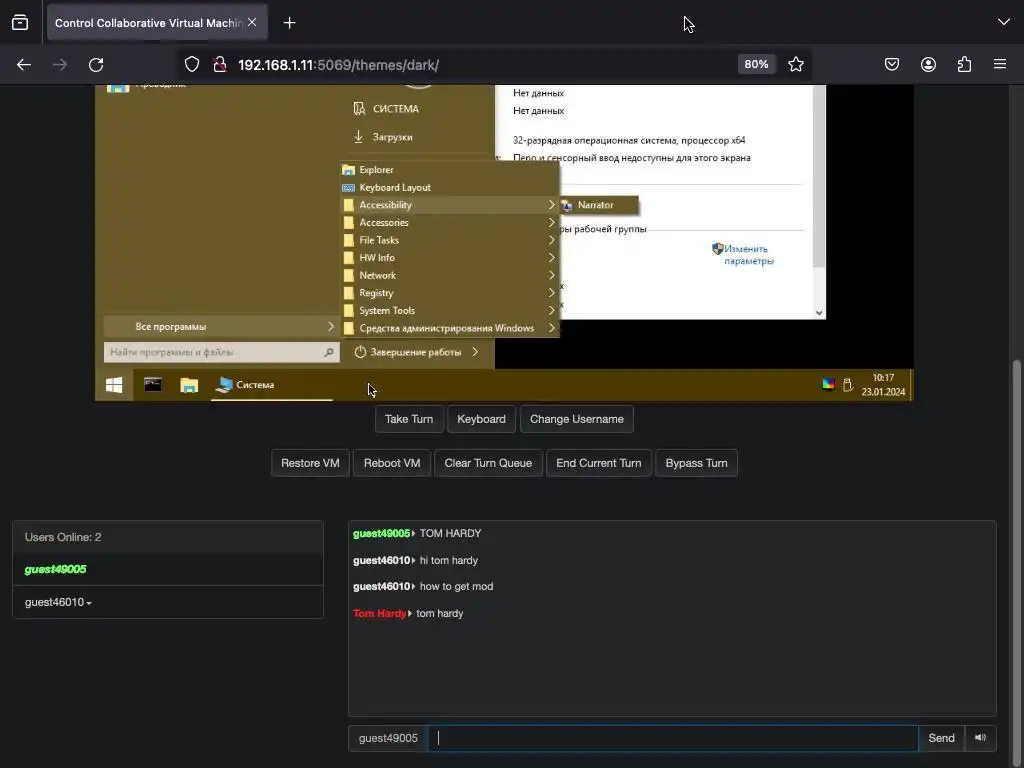Open Explorer in the programs menu
1024x768 pixels.
[449, 170]
